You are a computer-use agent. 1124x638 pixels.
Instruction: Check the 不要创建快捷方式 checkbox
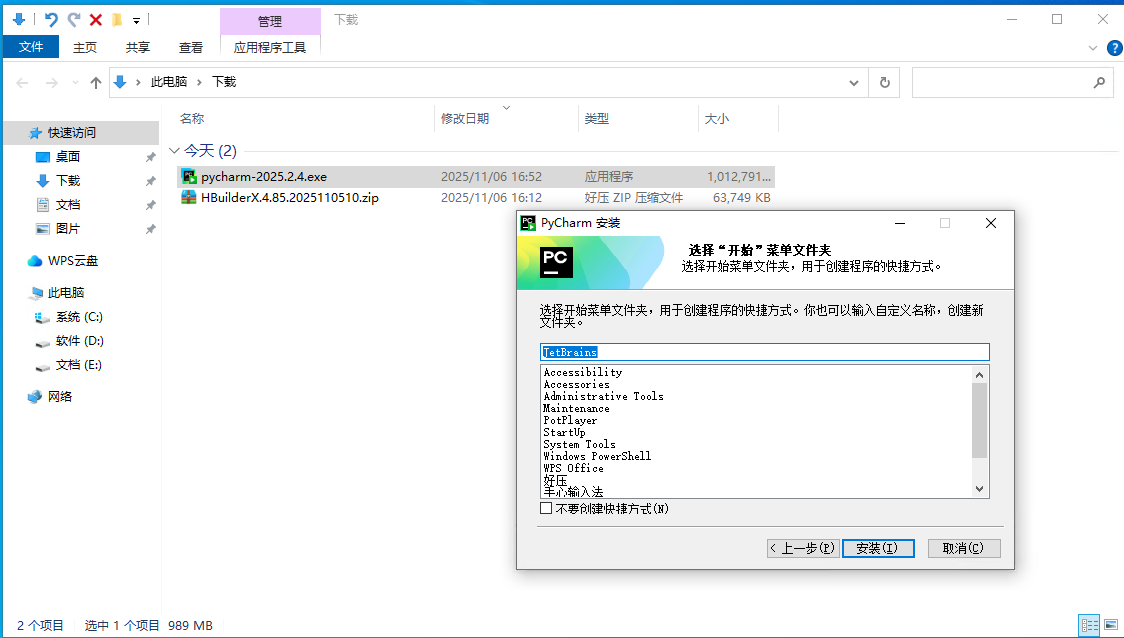(546, 508)
